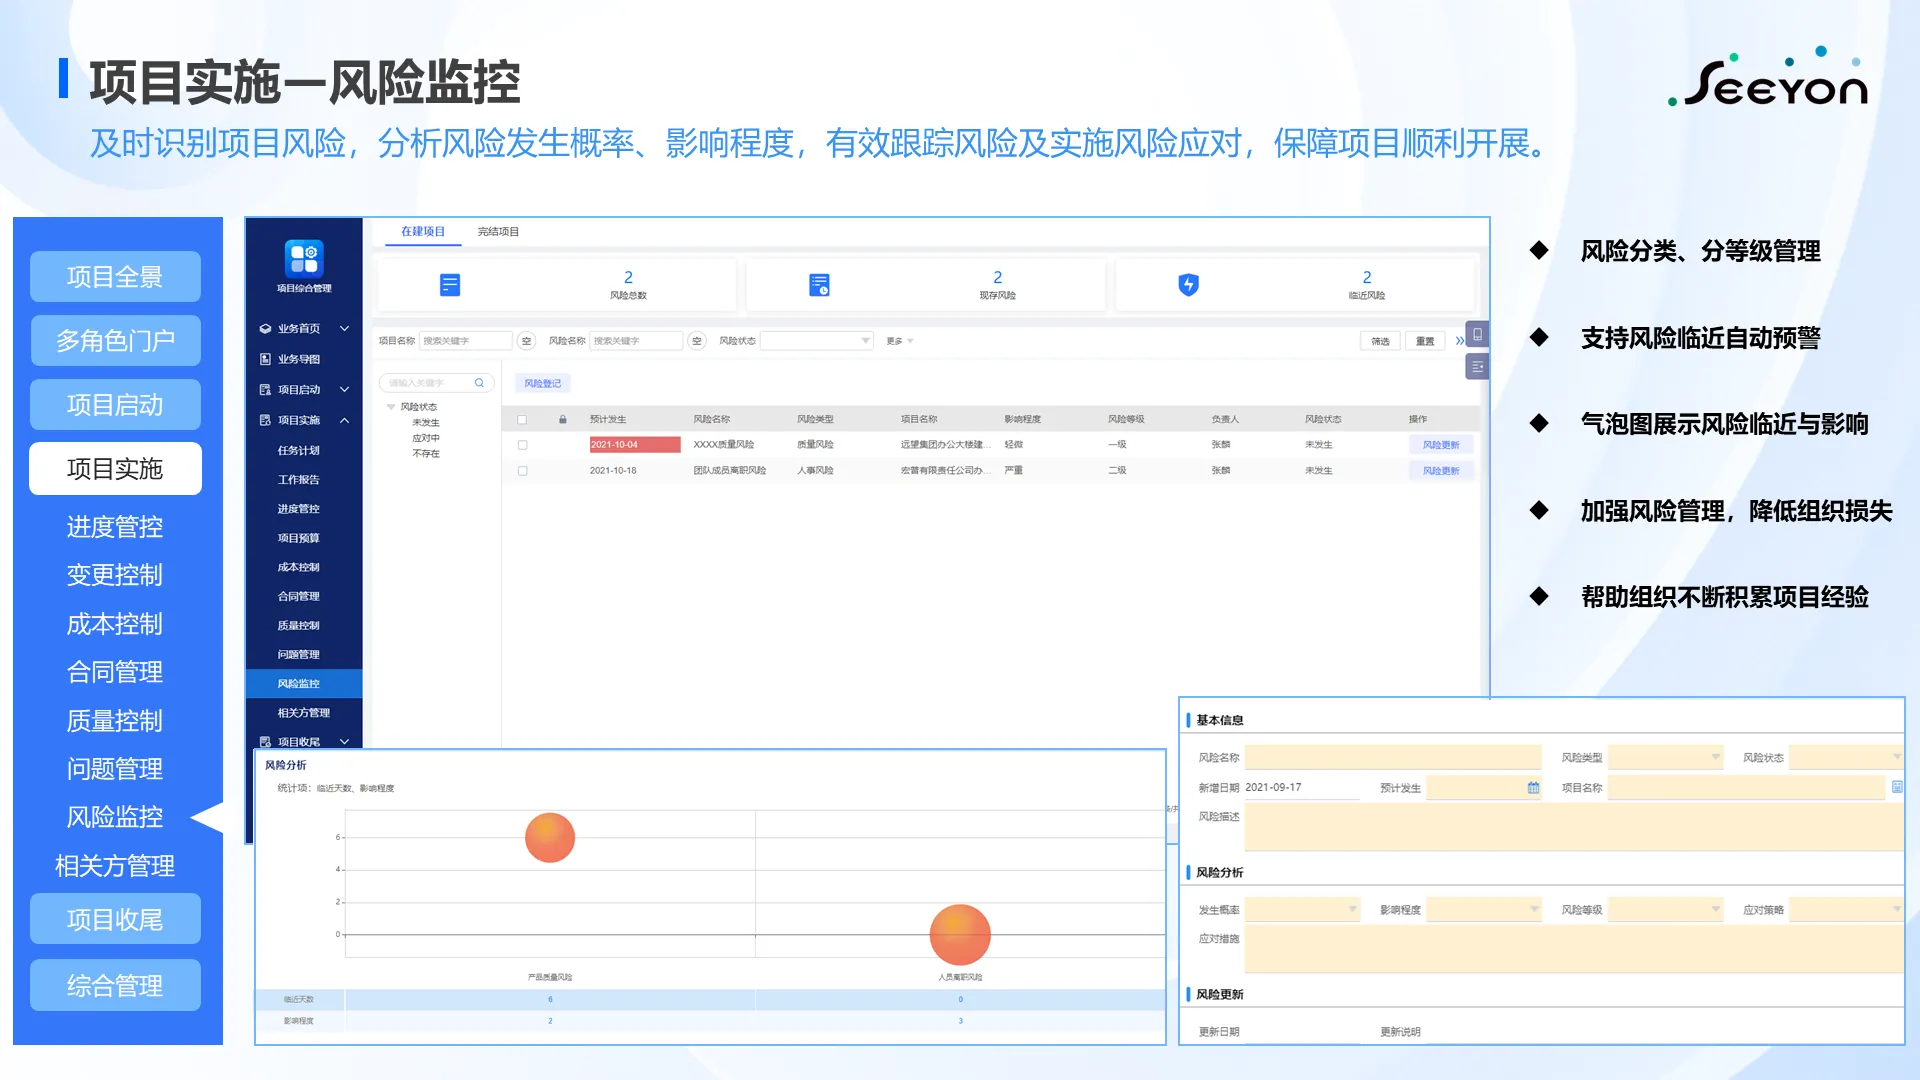Open the calendar picker for 预计发生
Screen dimensions: 1920x1080
1533,788
